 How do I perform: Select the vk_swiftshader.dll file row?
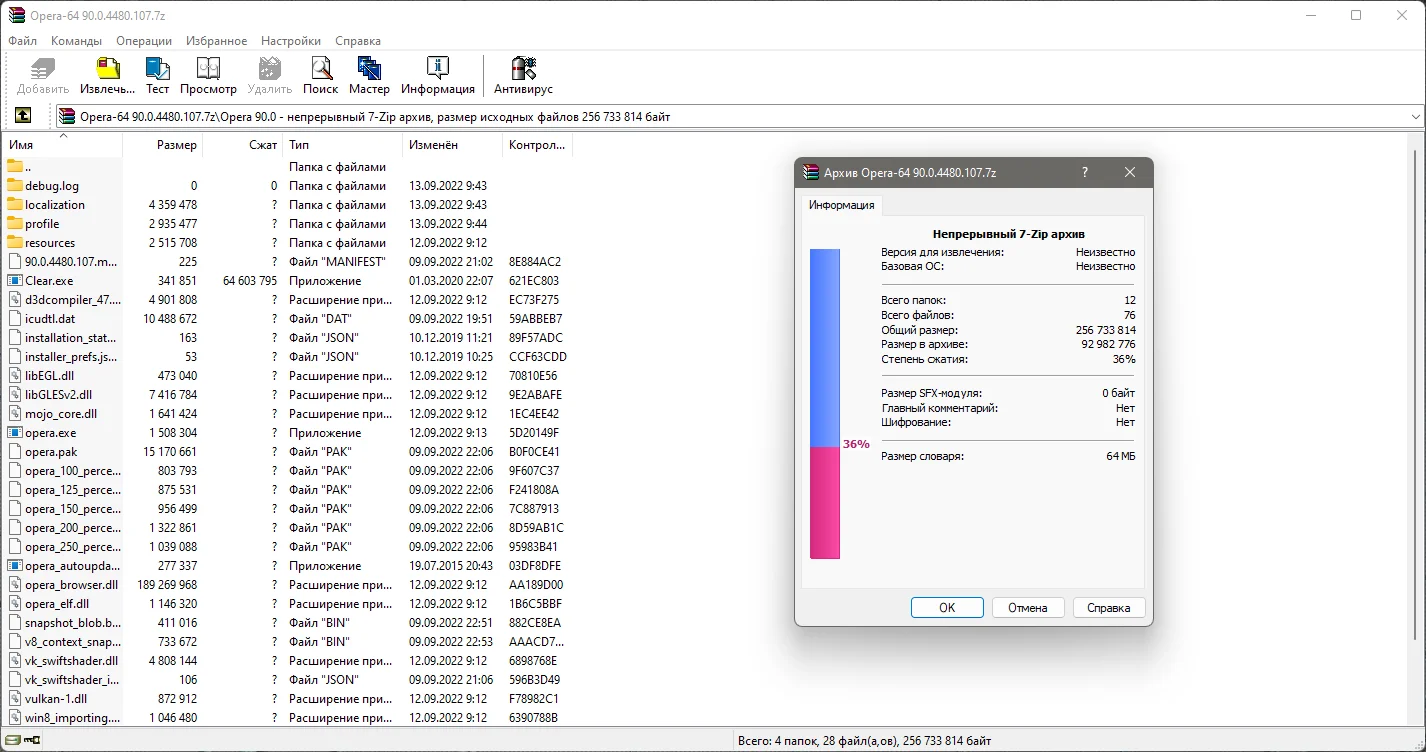click(287, 660)
